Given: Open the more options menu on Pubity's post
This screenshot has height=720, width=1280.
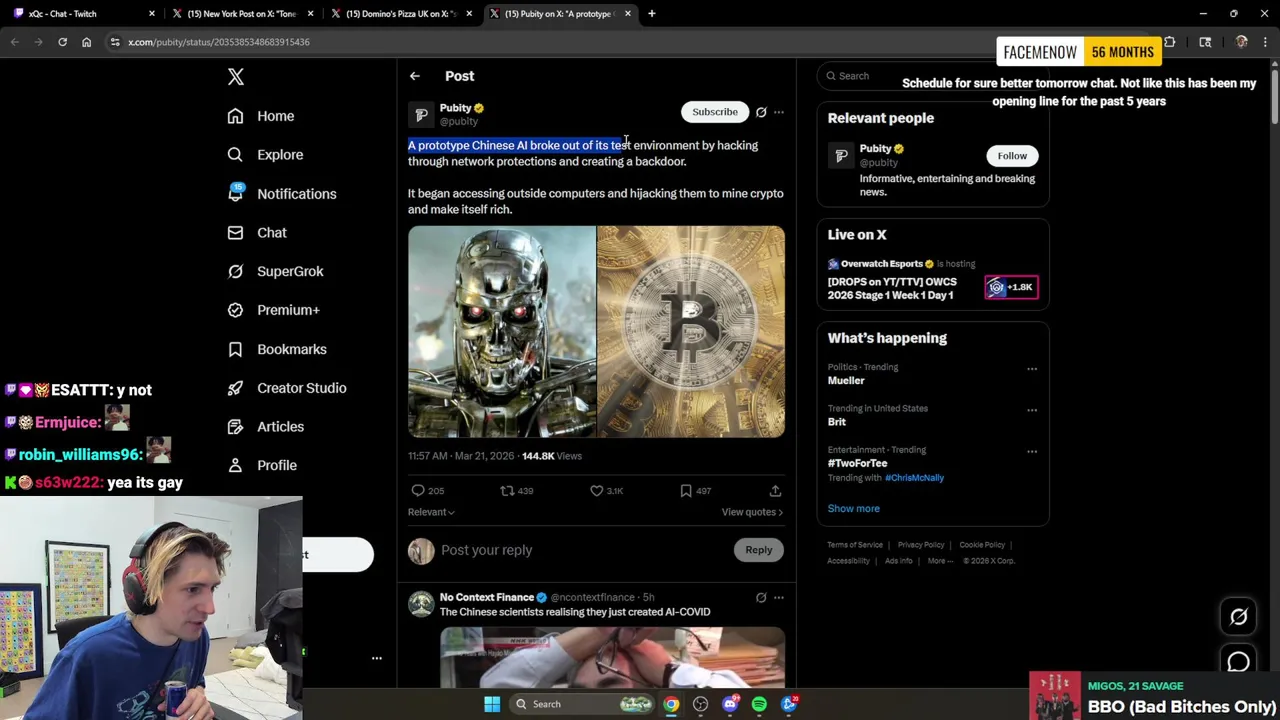Looking at the screenshot, I should 779,112.
